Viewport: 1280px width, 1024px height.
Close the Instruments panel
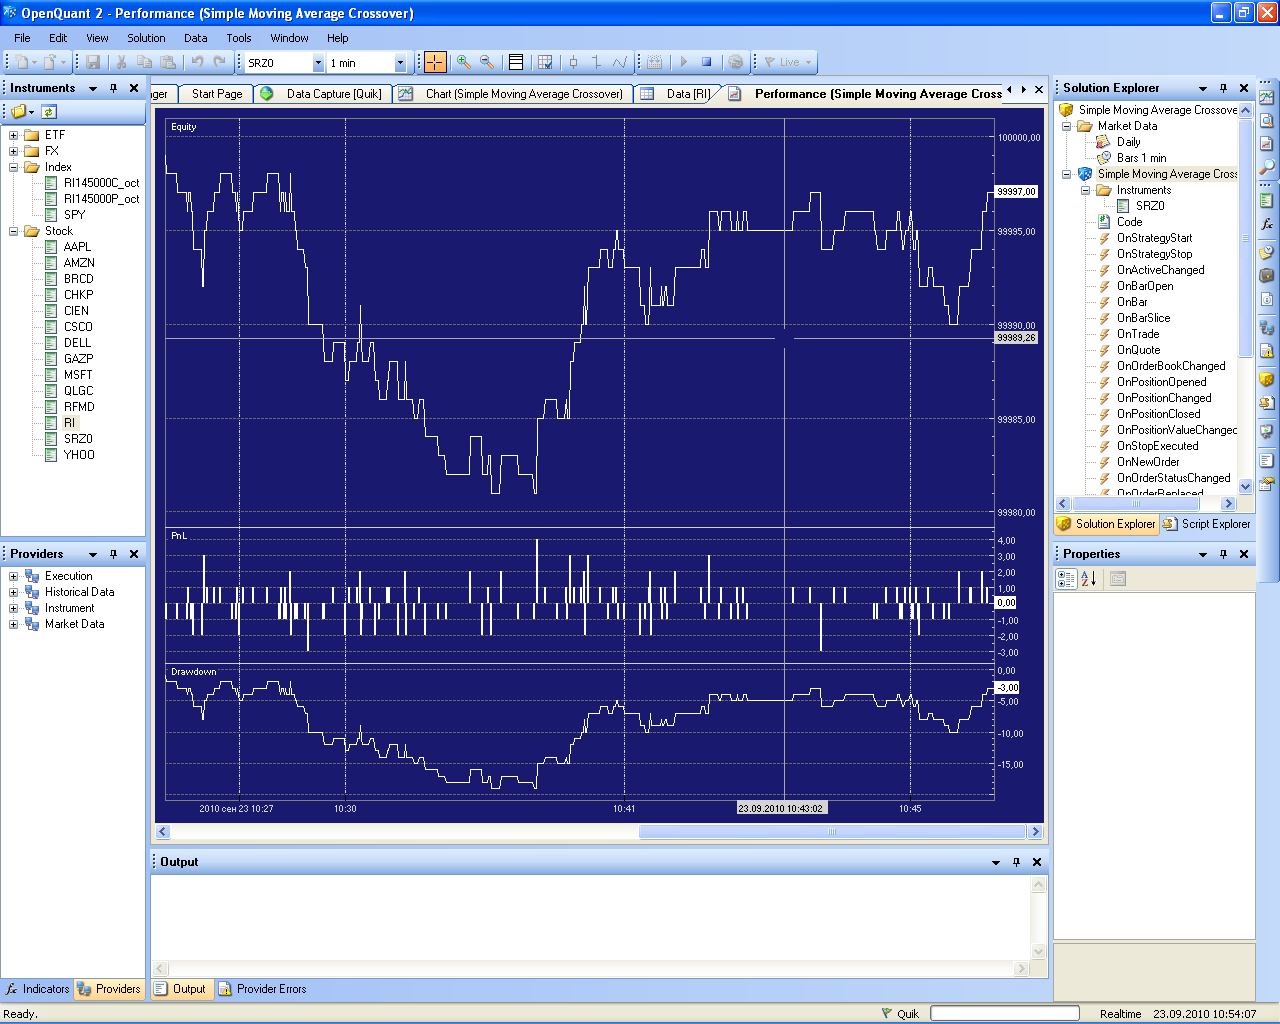coord(134,88)
